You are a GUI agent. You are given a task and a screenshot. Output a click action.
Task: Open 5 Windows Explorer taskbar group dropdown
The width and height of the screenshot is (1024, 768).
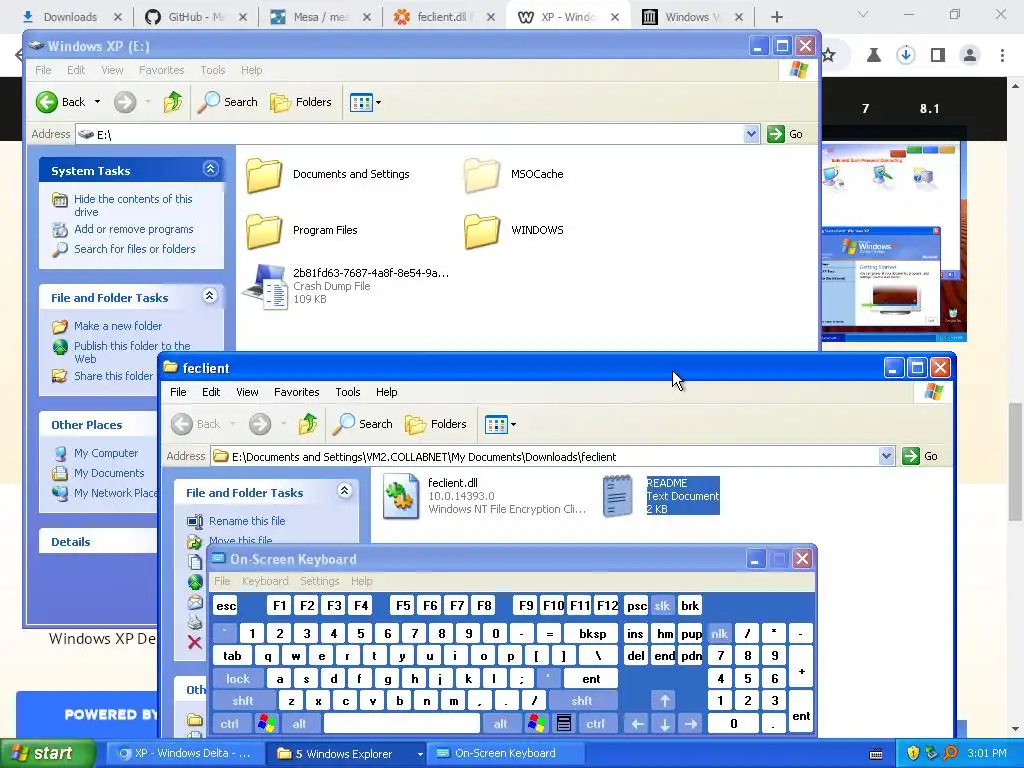pyautogui.click(x=420, y=754)
